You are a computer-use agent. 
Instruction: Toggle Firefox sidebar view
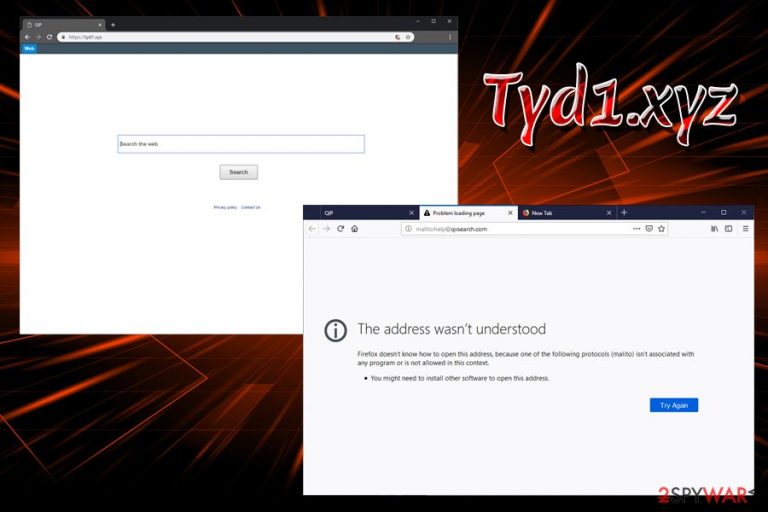728,228
